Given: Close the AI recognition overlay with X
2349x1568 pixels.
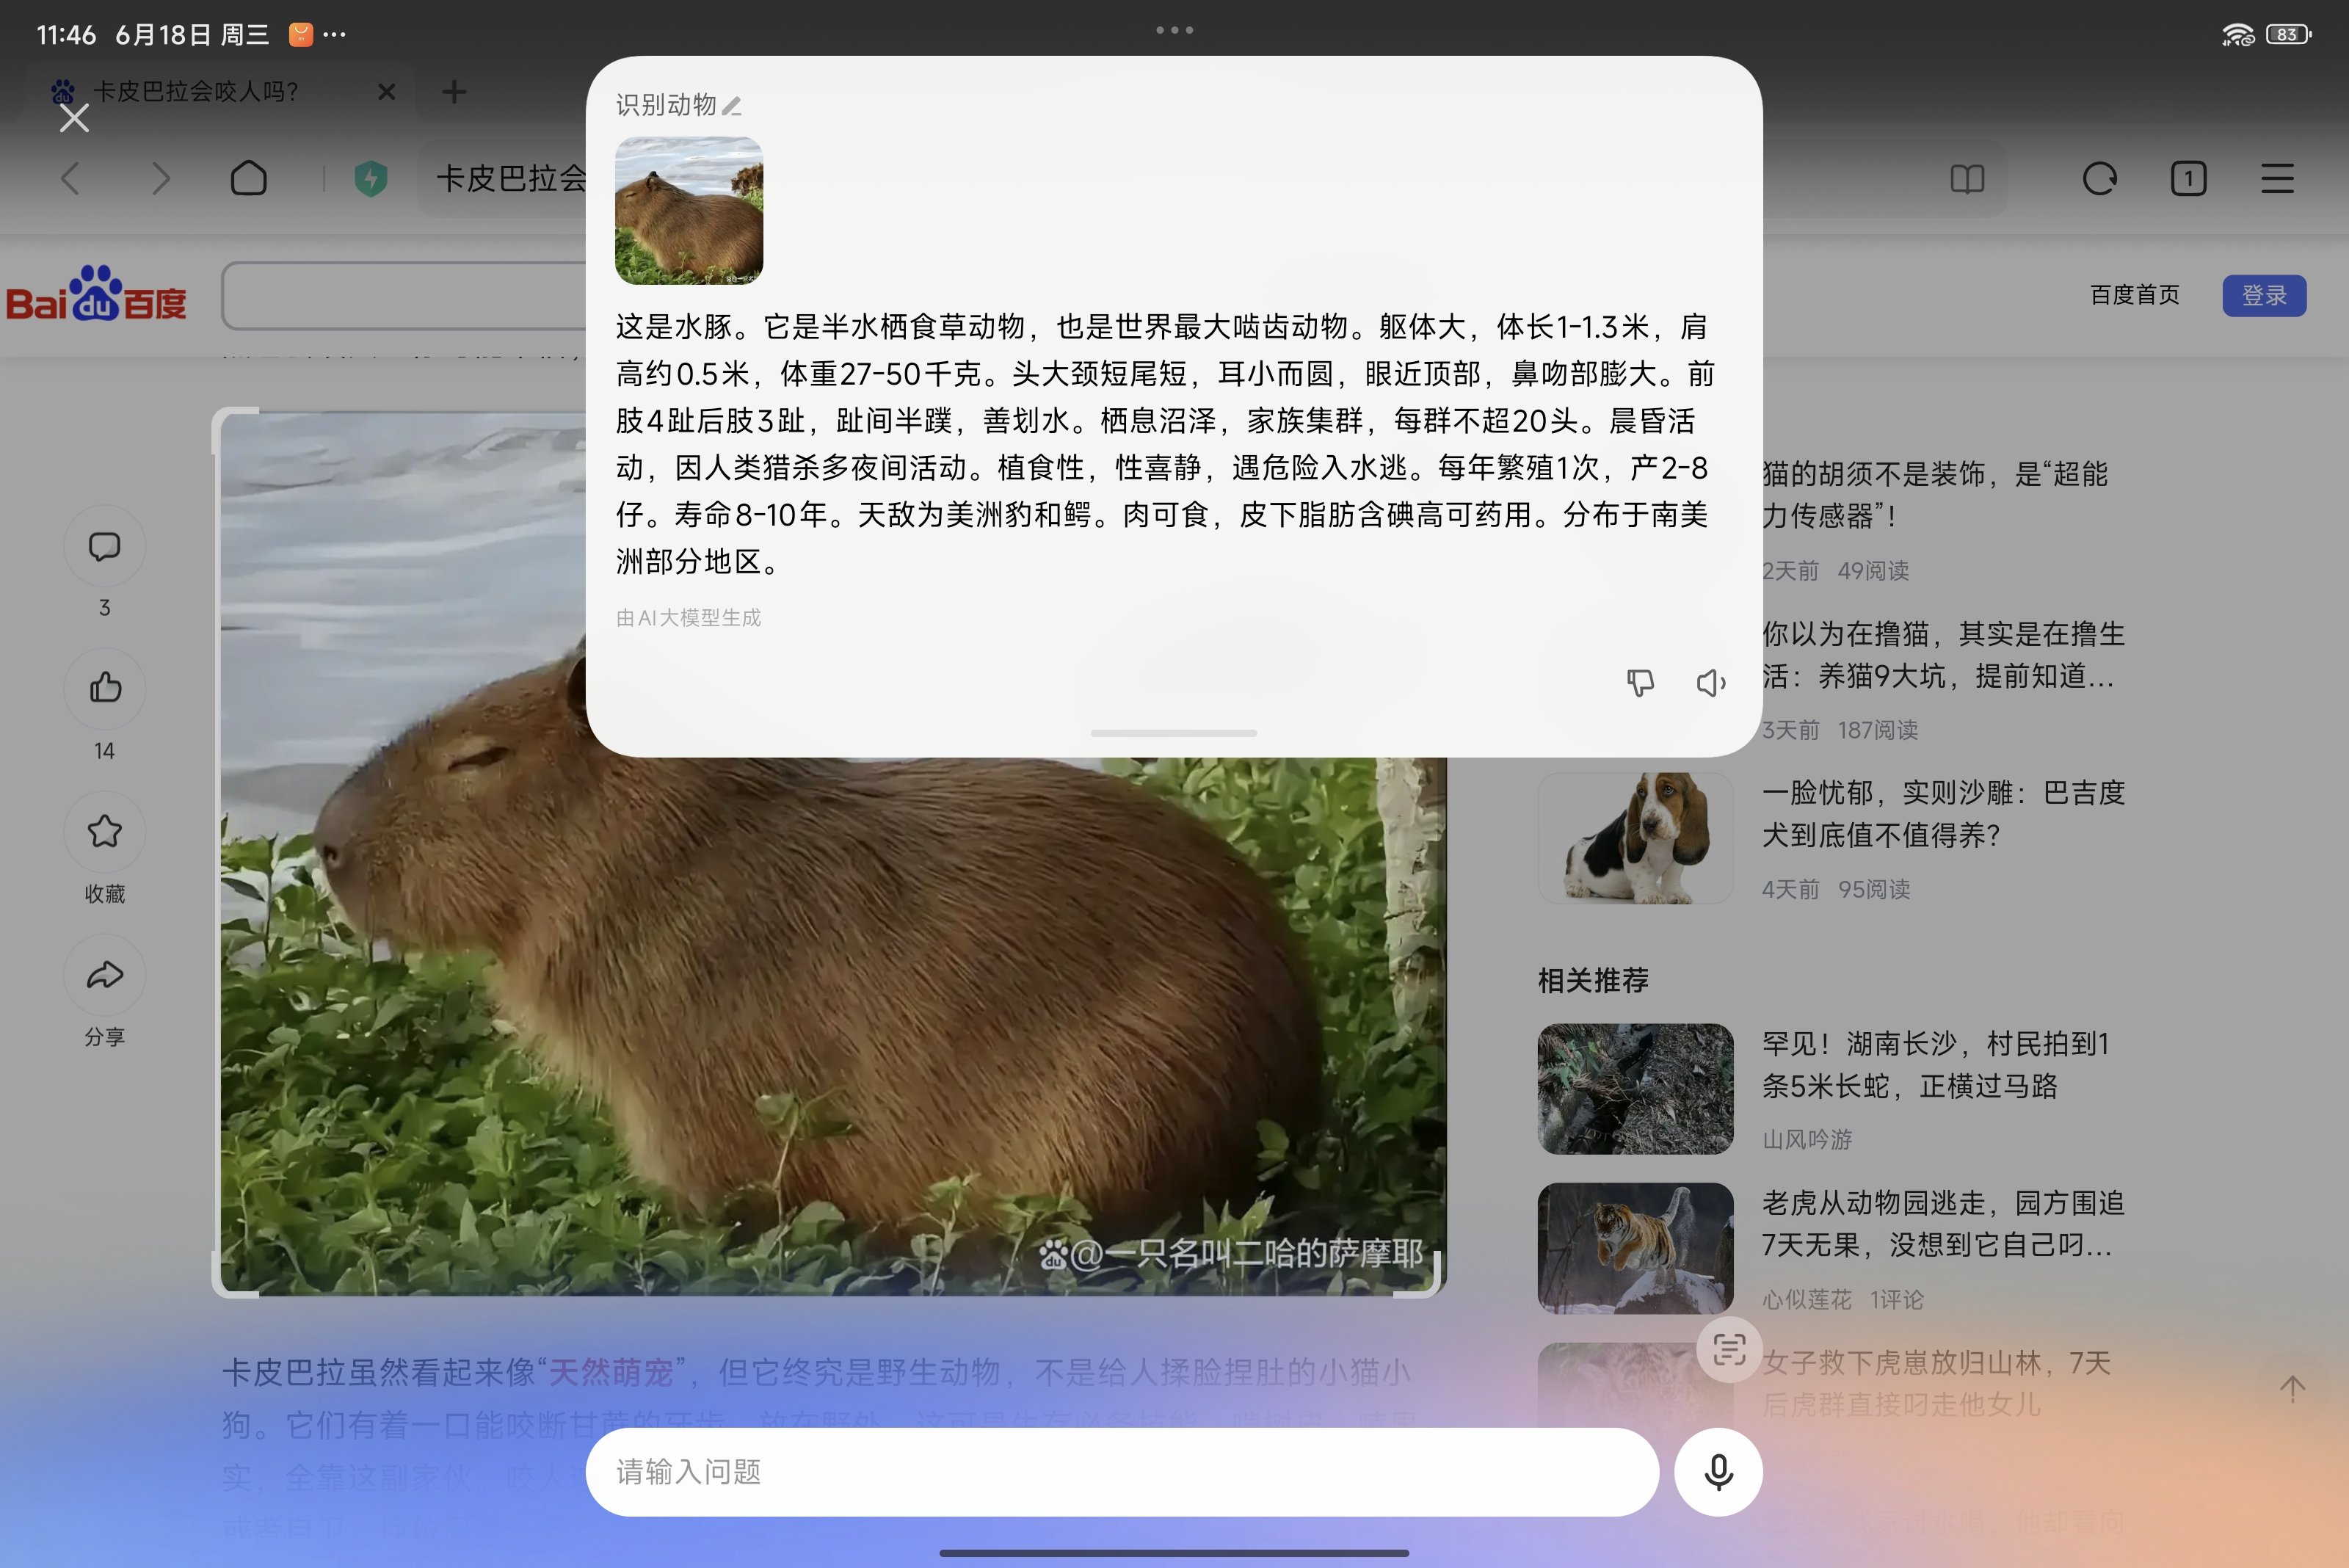Looking at the screenshot, I should 74,118.
